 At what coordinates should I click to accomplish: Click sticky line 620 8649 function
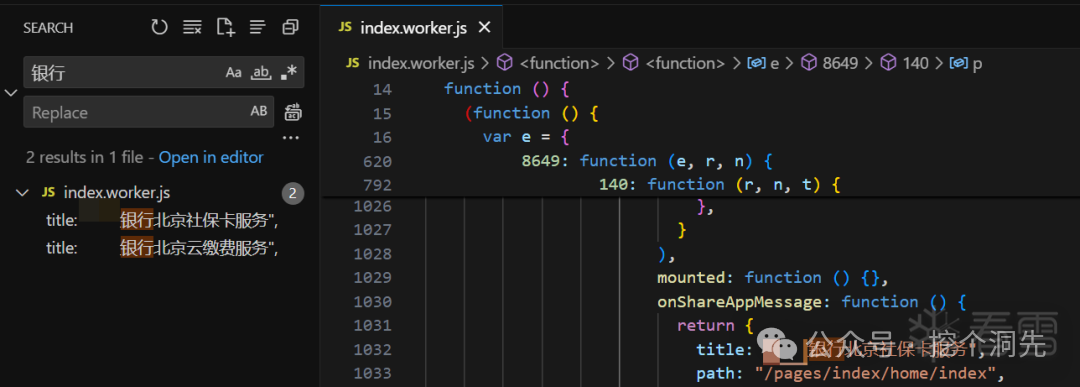click(x=700, y=161)
